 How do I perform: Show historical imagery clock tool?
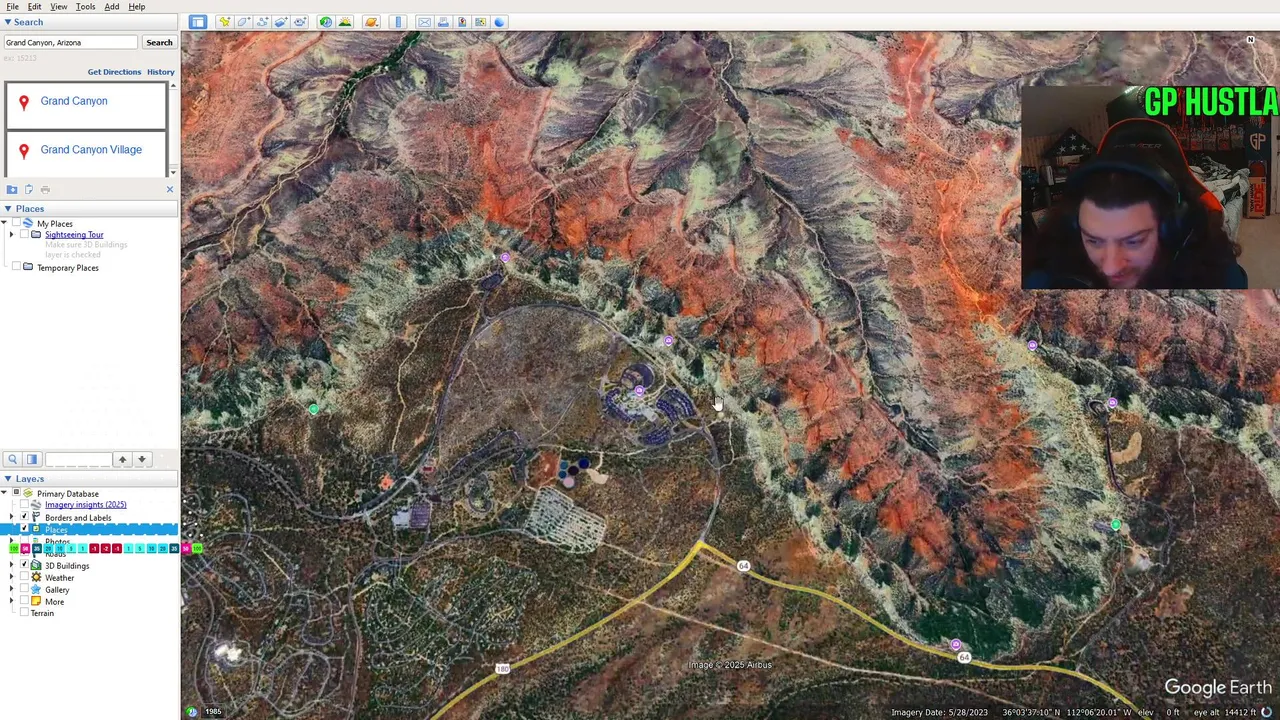click(326, 22)
